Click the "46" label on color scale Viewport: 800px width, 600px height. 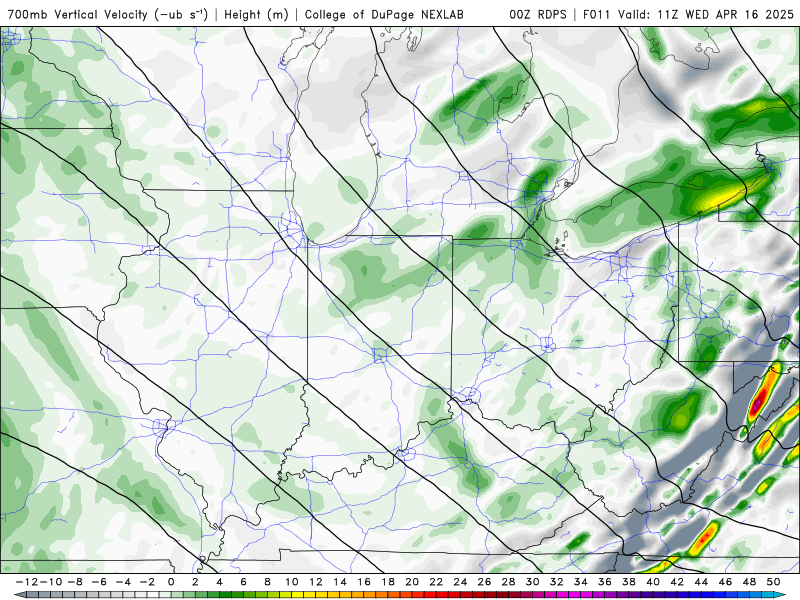tap(726, 582)
